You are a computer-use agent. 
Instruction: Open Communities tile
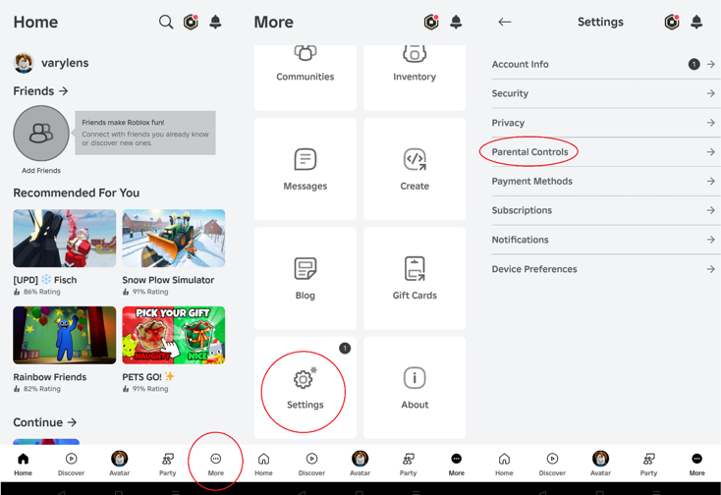(x=305, y=77)
